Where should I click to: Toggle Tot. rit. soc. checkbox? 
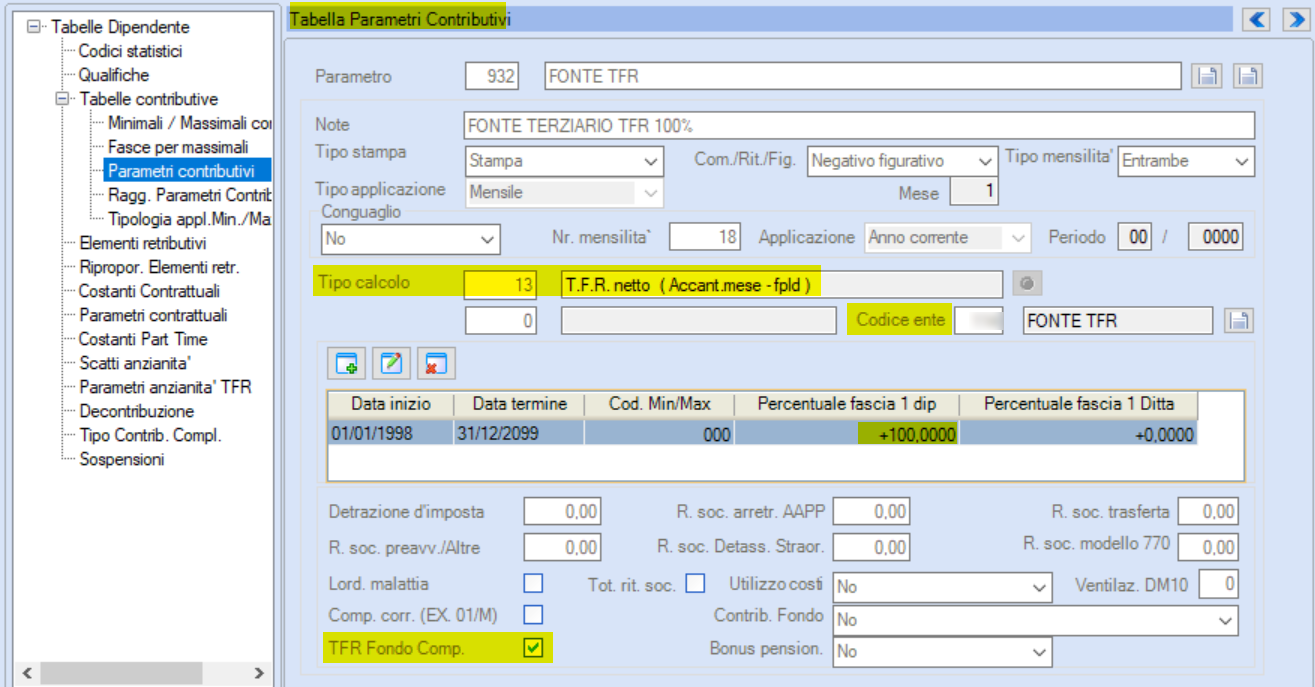695,583
